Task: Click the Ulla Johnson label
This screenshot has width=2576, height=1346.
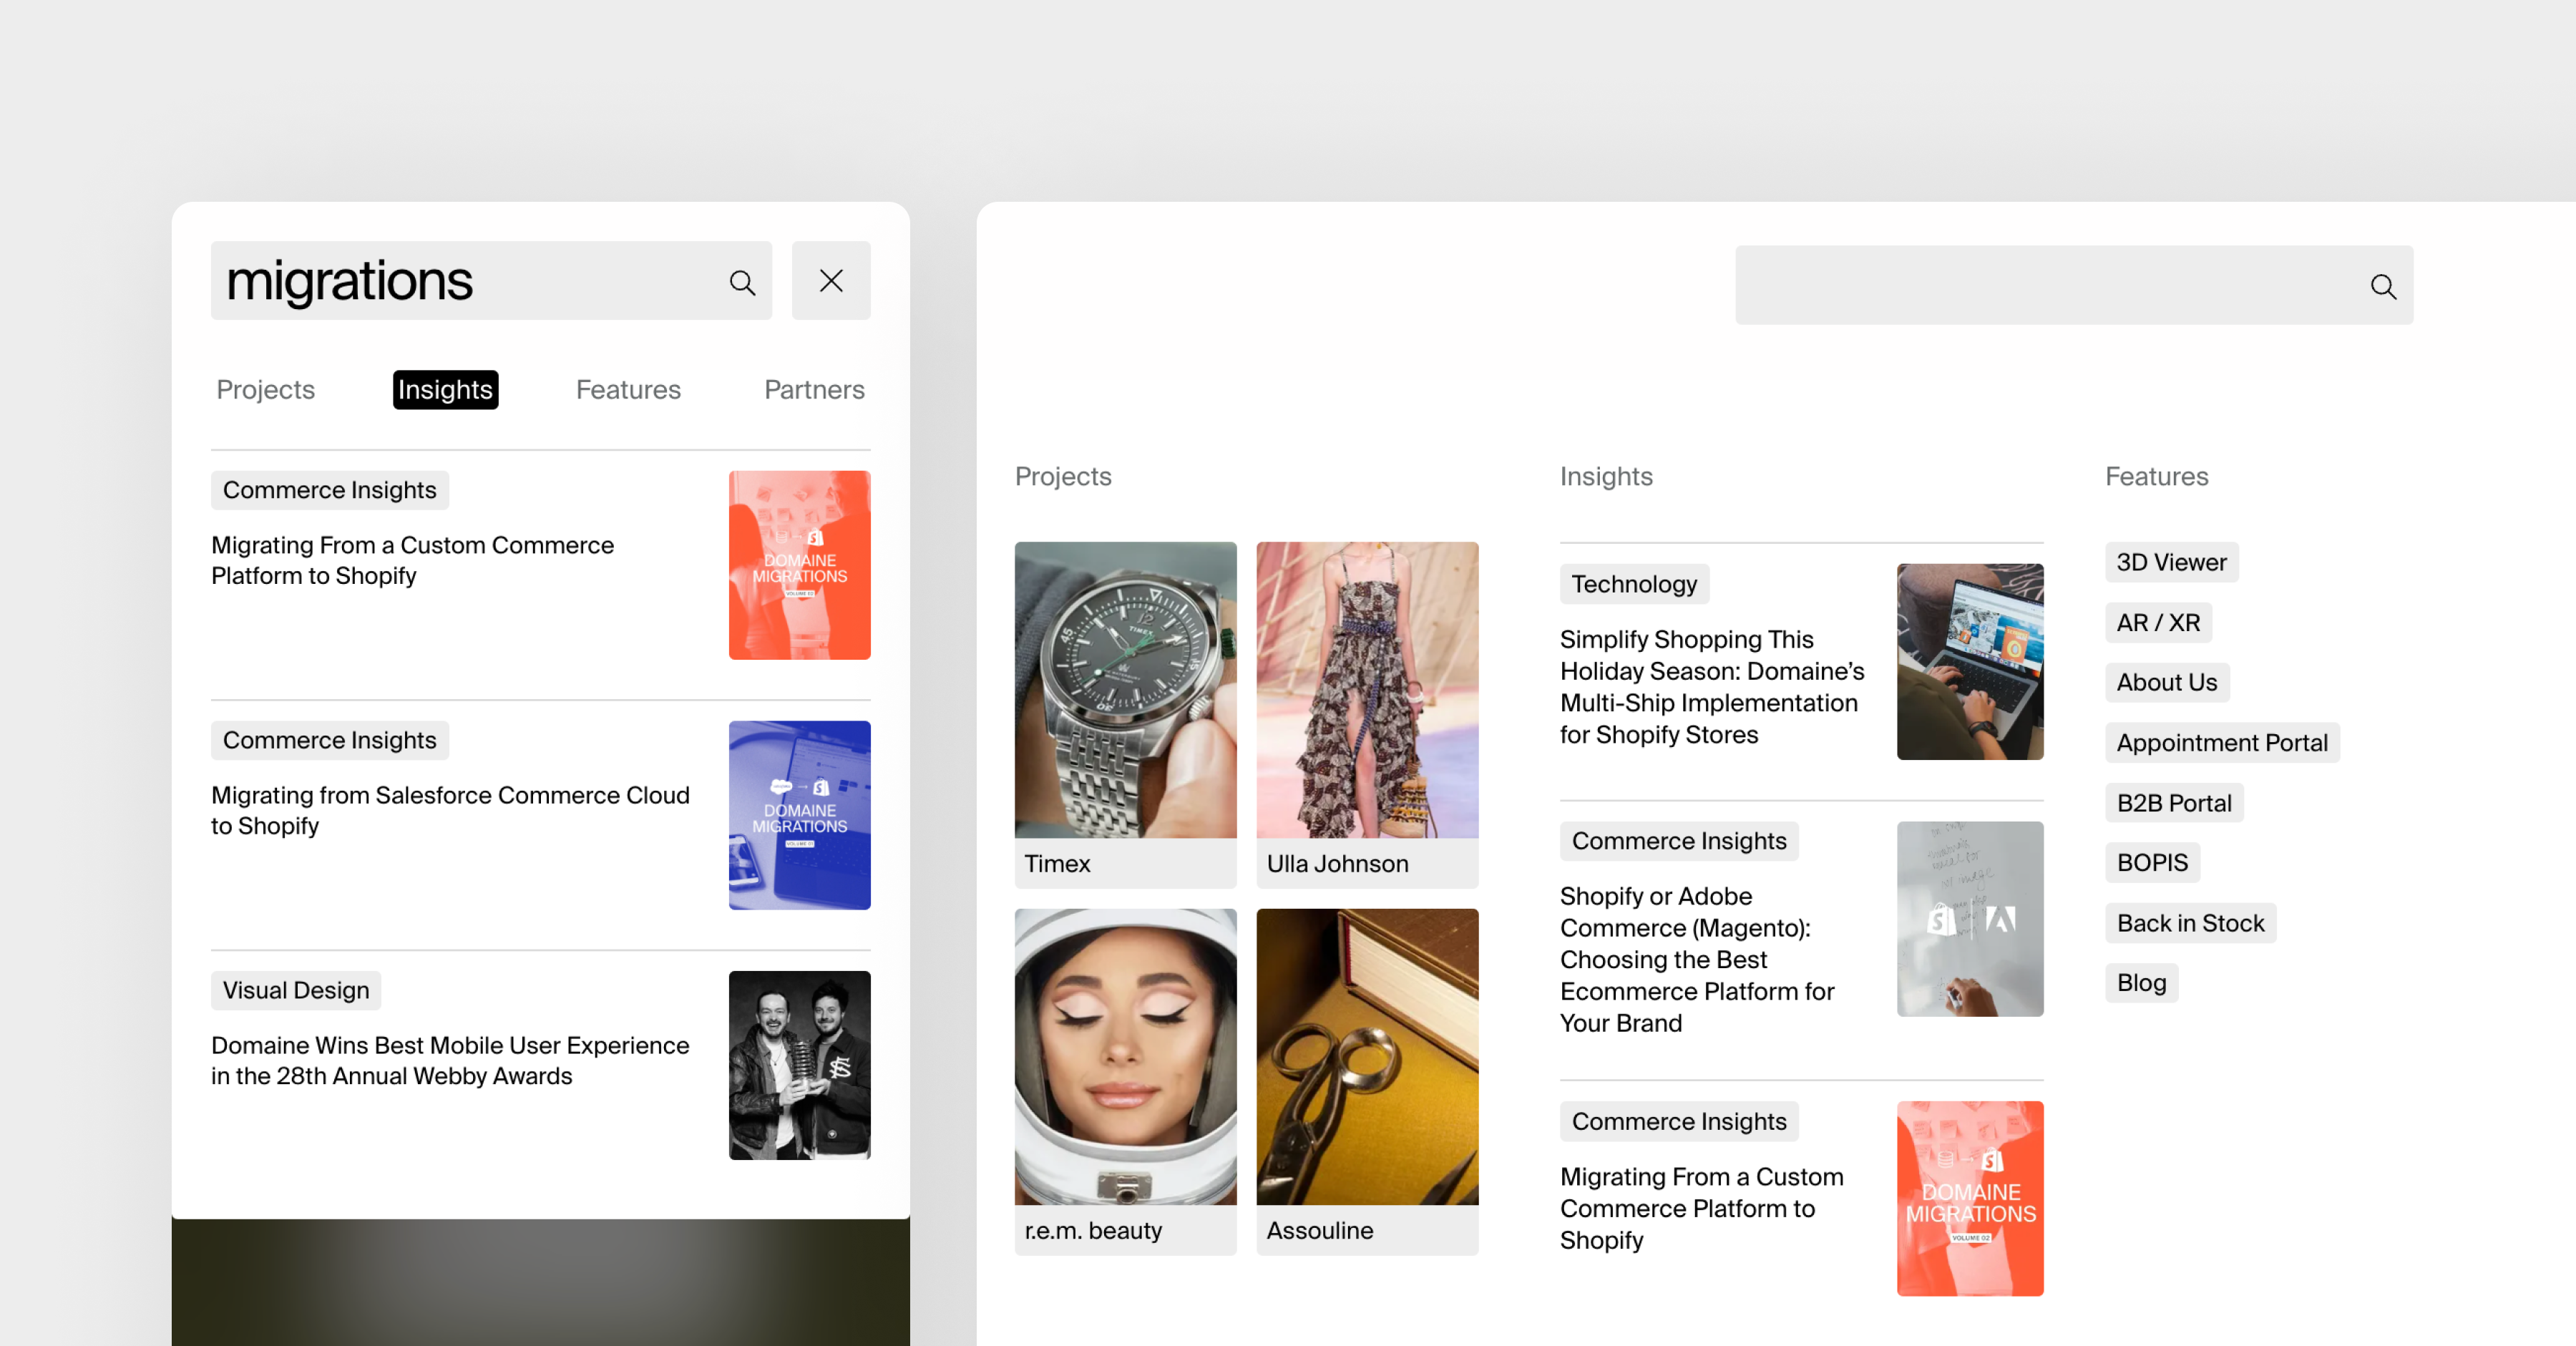Action: pyautogui.click(x=1337, y=863)
